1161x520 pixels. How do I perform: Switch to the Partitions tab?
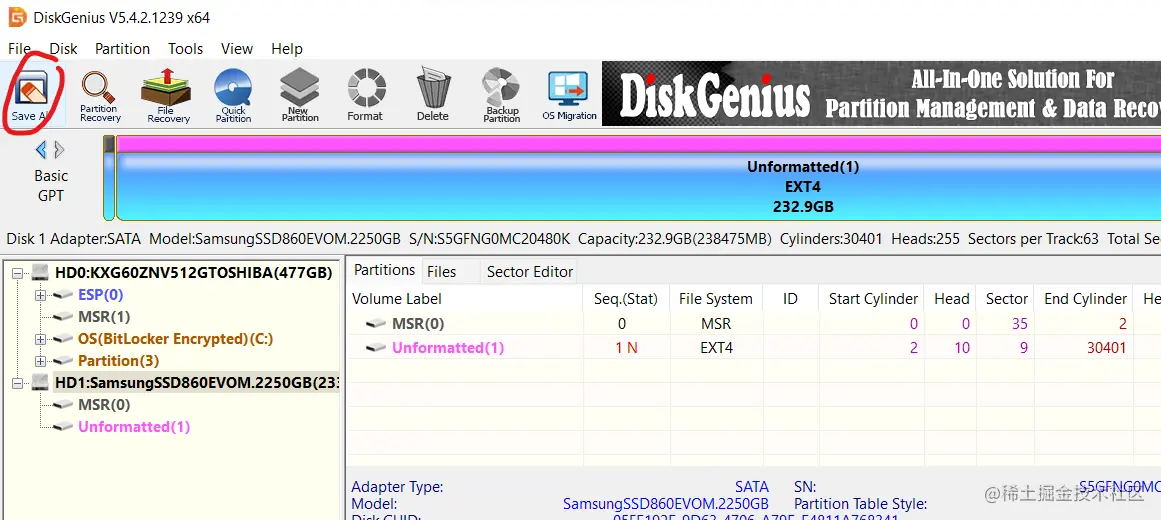(384, 270)
